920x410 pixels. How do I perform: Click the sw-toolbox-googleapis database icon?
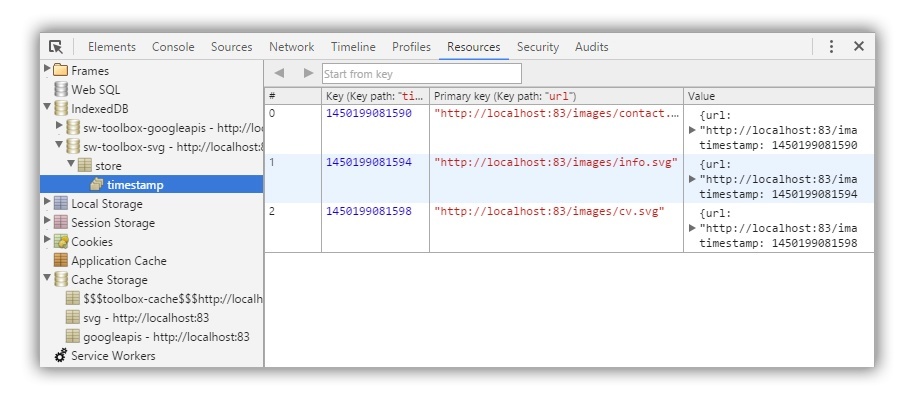click(73, 127)
